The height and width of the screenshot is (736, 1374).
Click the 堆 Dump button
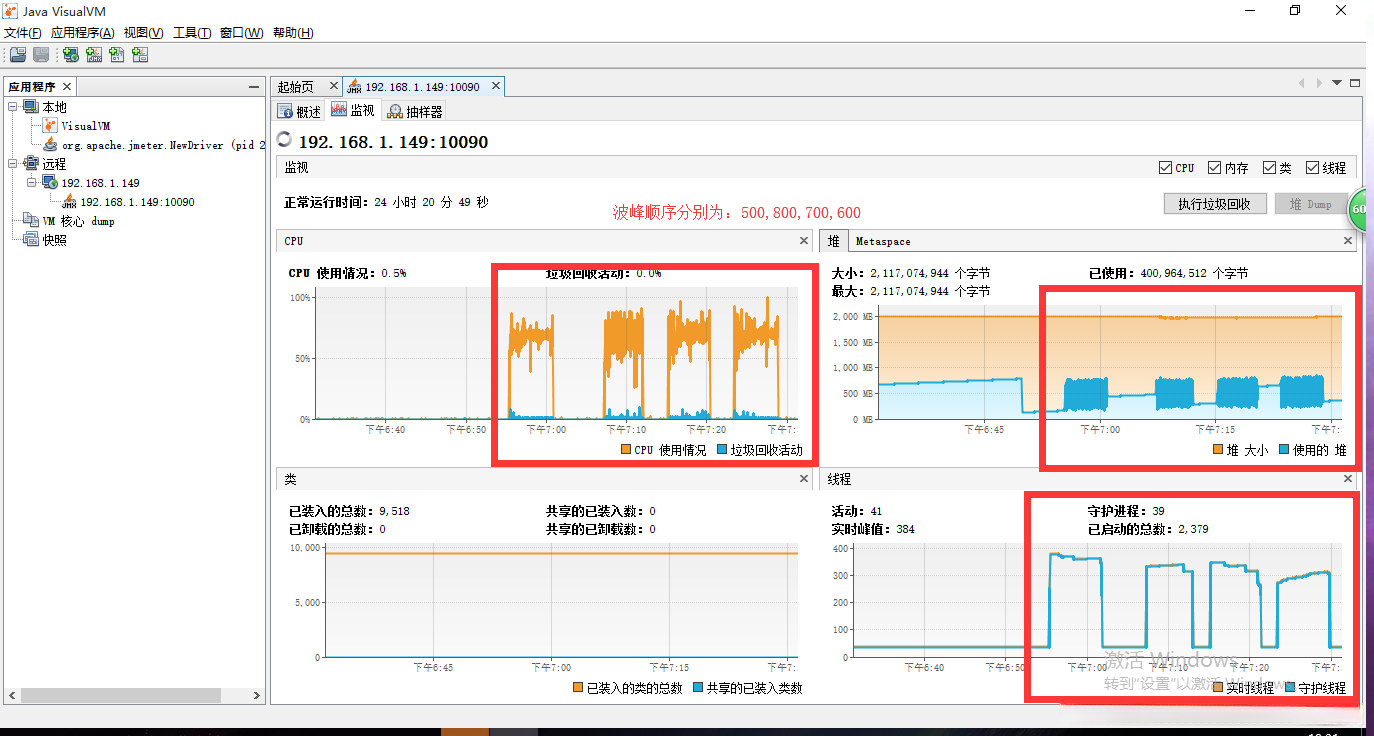tap(1310, 204)
